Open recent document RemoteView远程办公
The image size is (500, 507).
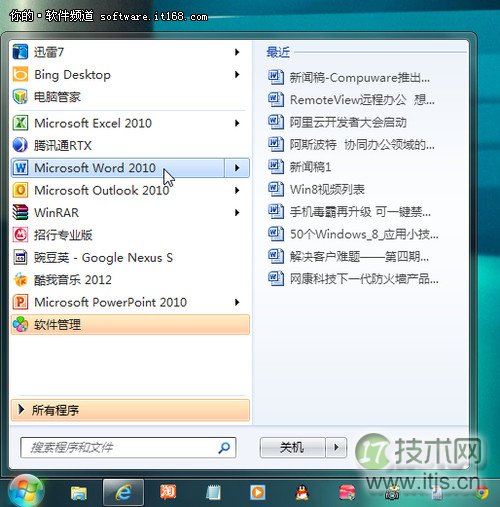click(x=351, y=100)
